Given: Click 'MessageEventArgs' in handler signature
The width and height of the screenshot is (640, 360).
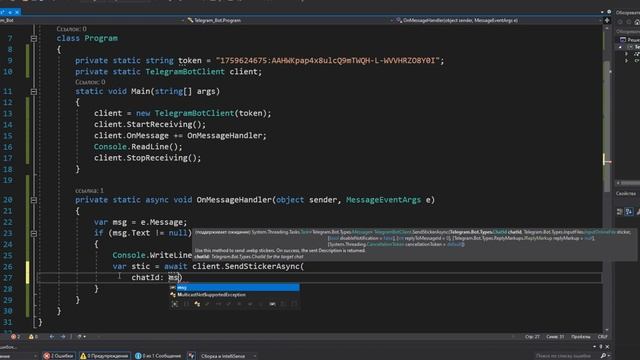Looking at the screenshot, I should [383, 200].
